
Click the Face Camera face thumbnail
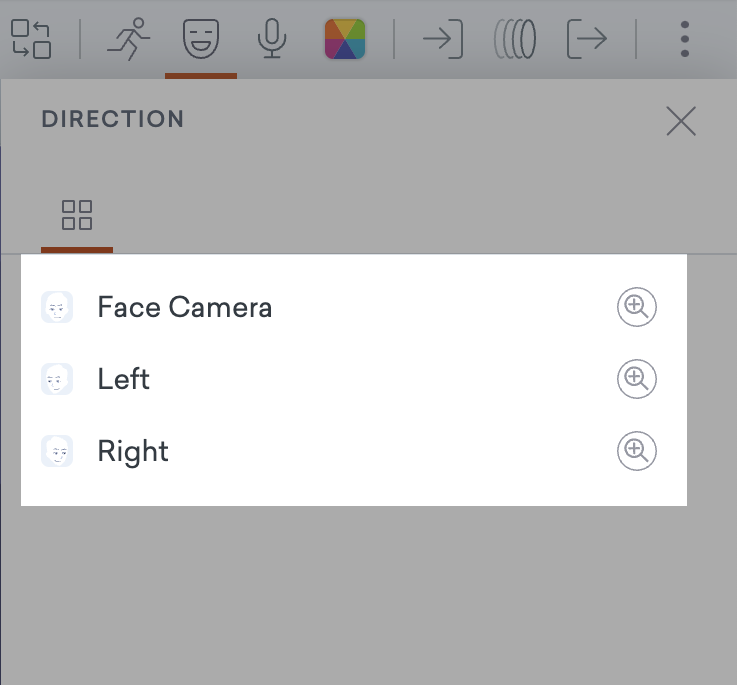[57, 307]
